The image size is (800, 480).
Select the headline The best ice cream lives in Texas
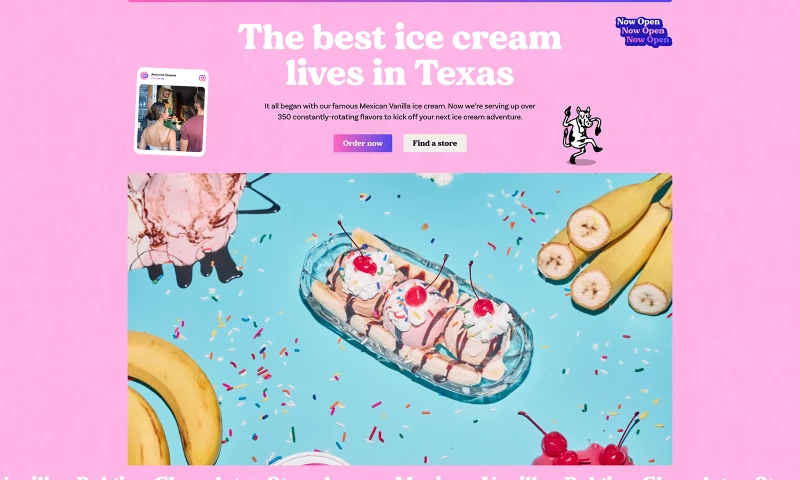pyautogui.click(x=399, y=55)
